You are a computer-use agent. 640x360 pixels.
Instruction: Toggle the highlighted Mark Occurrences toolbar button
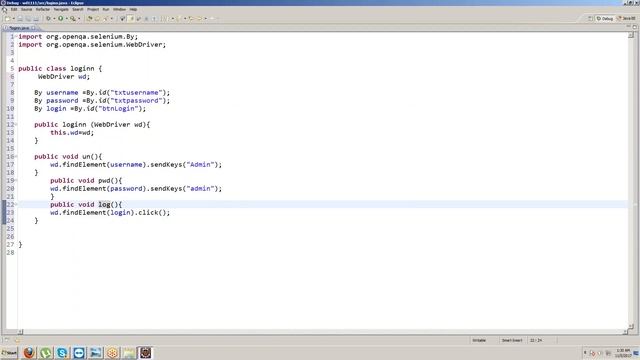tap(131, 18)
